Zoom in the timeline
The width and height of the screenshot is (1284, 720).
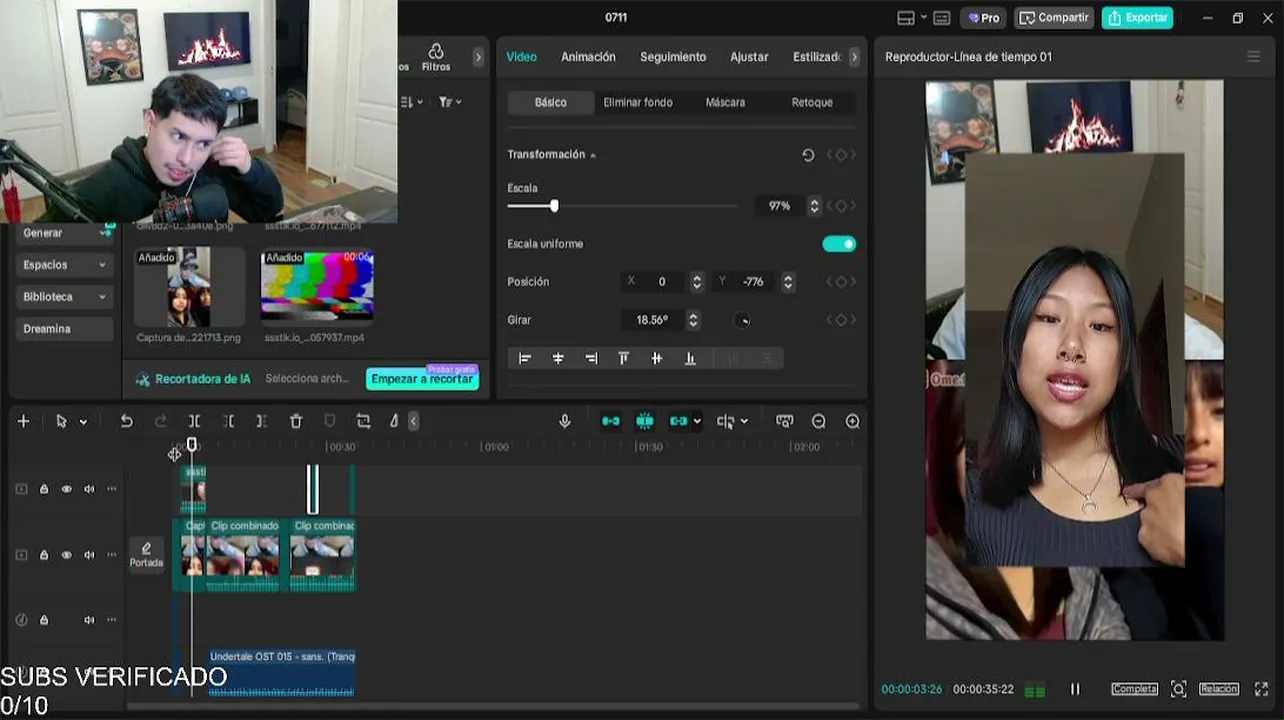coord(853,422)
